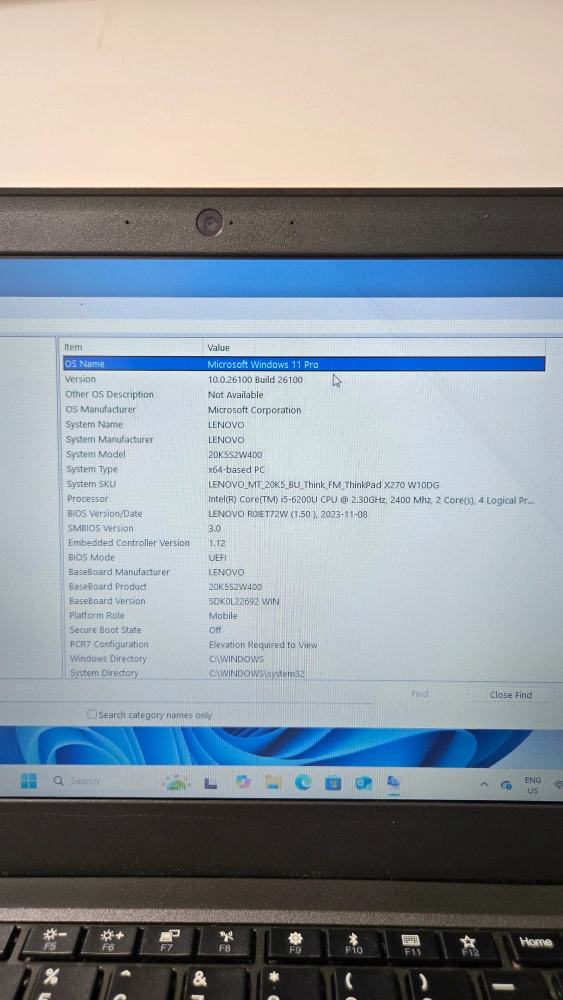Open Copilot from the taskbar

tap(242, 782)
